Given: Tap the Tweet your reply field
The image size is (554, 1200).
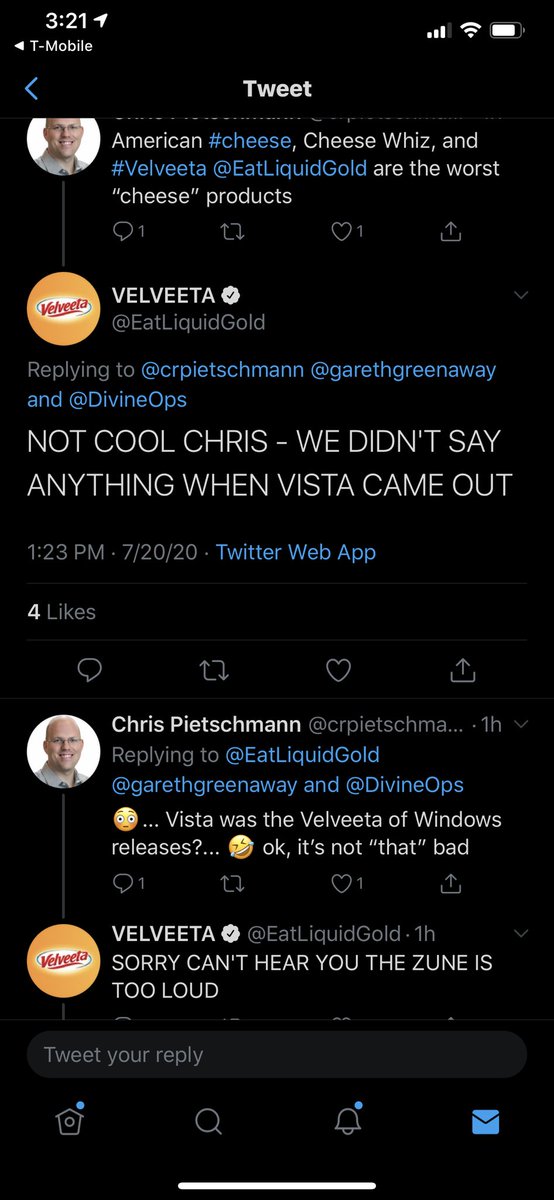Looking at the screenshot, I should click(277, 1054).
